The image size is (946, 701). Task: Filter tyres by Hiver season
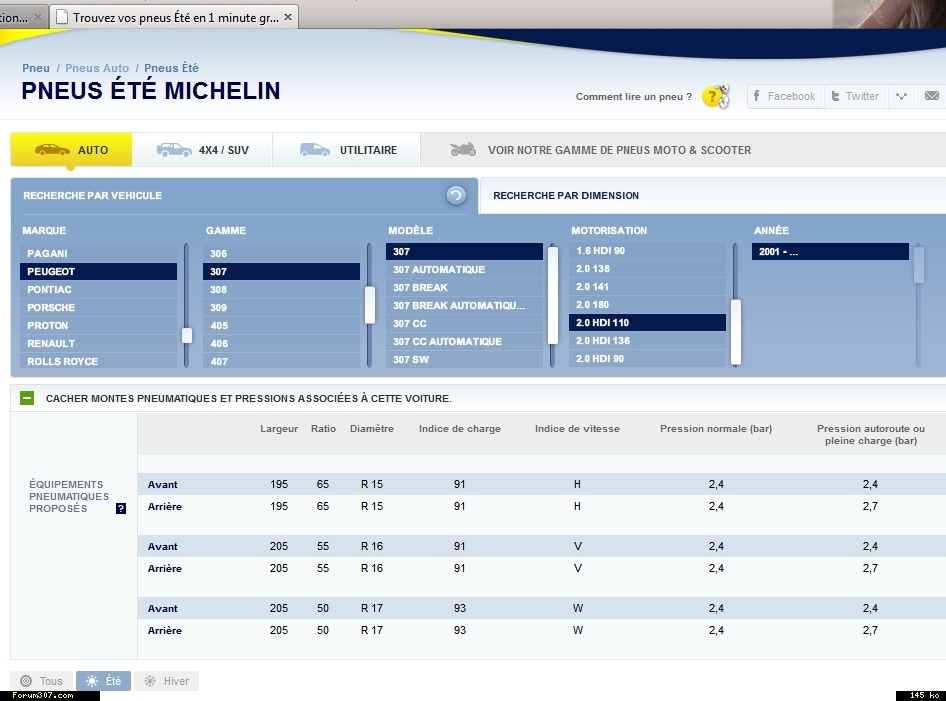[167, 681]
